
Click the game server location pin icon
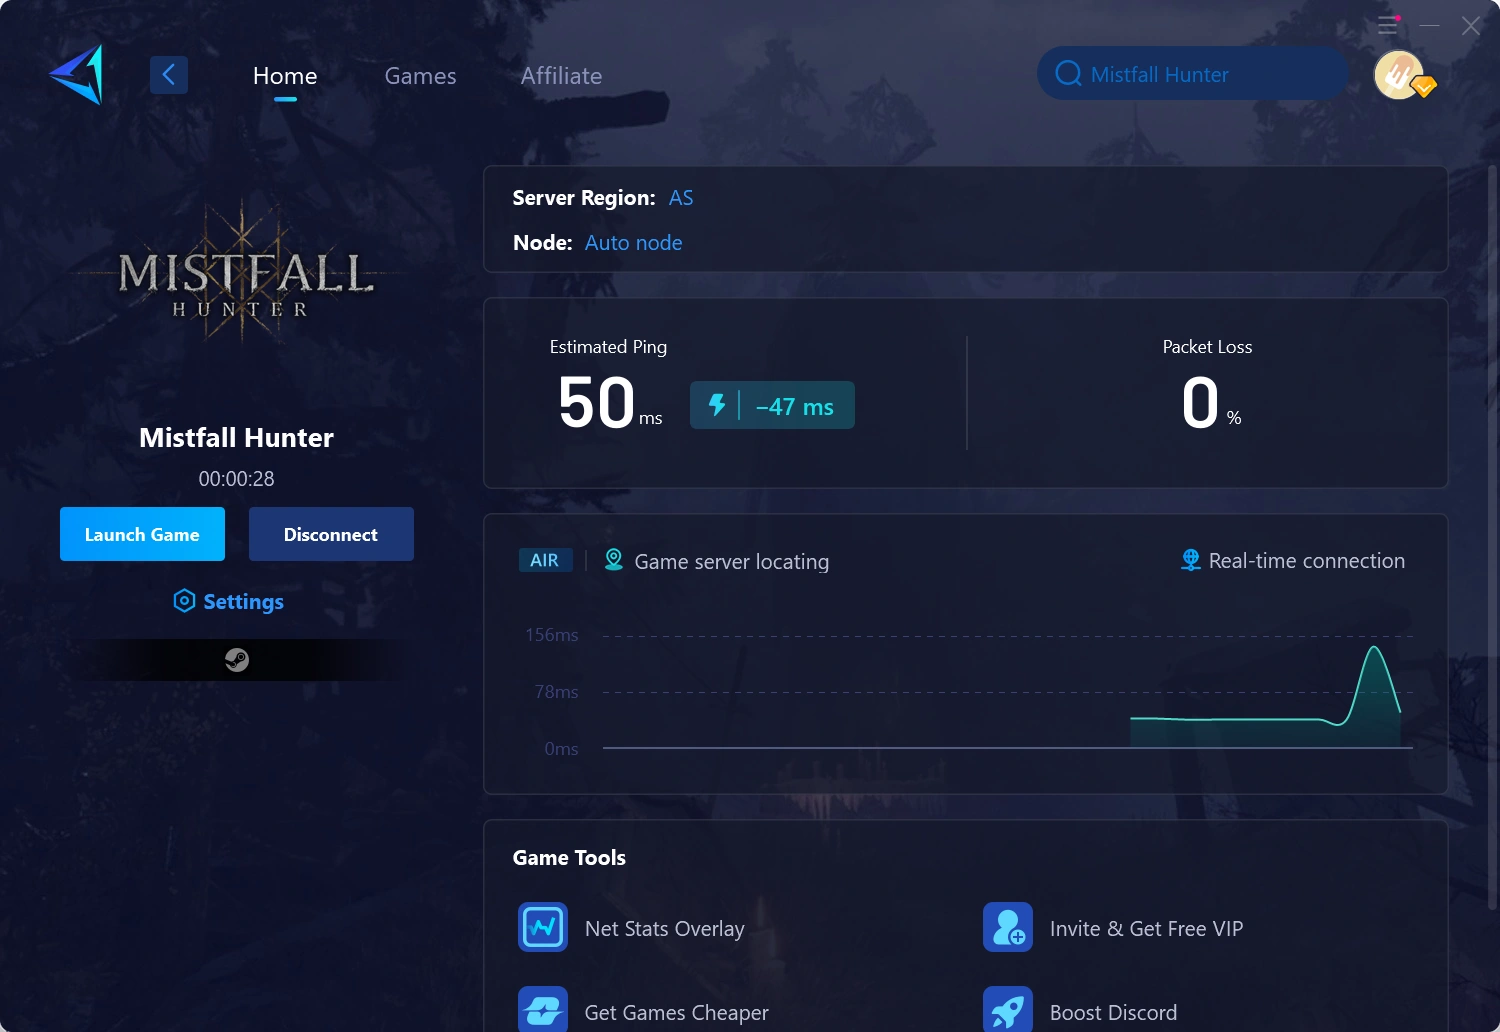point(614,560)
